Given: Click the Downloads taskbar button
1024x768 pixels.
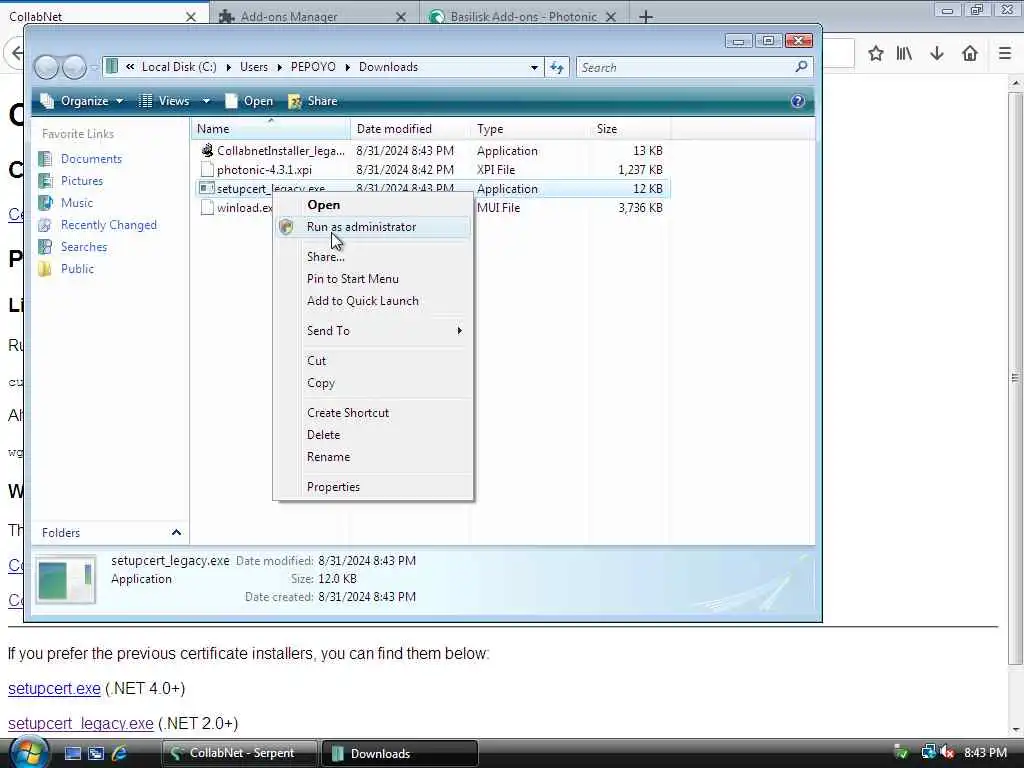Looking at the screenshot, I should coord(400,753).
